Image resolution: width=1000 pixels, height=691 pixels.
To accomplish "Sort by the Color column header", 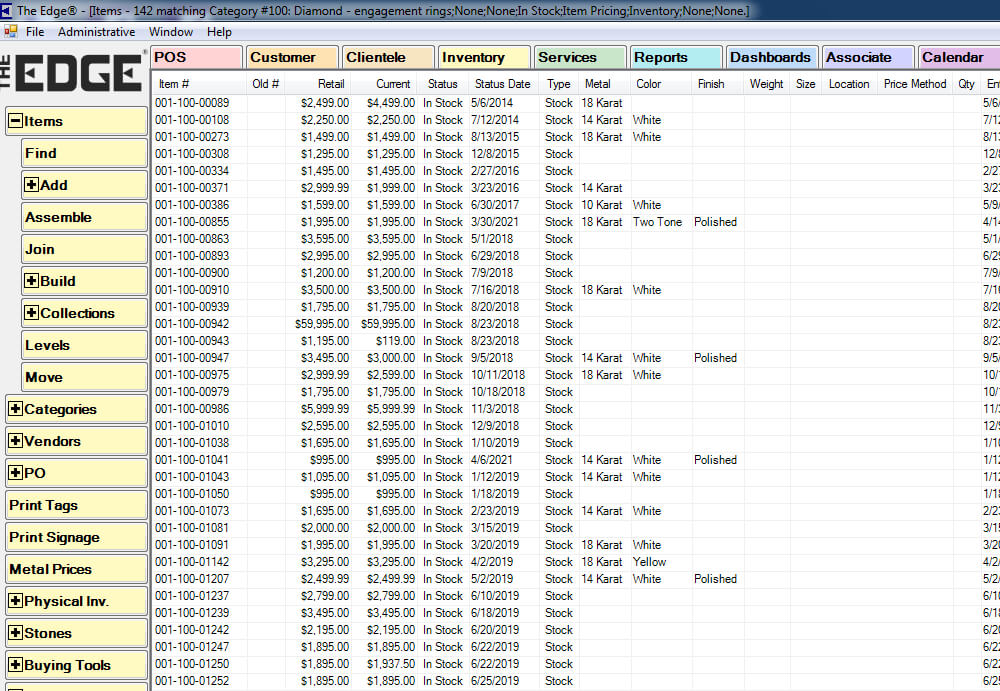I will pyautogui.click(x=659, y=84).
